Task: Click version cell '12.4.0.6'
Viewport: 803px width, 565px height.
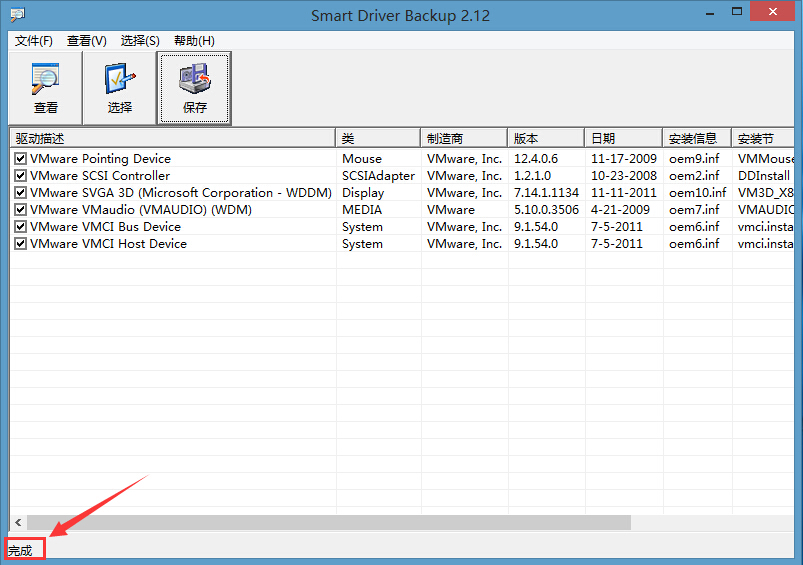Action: (536, 159)
